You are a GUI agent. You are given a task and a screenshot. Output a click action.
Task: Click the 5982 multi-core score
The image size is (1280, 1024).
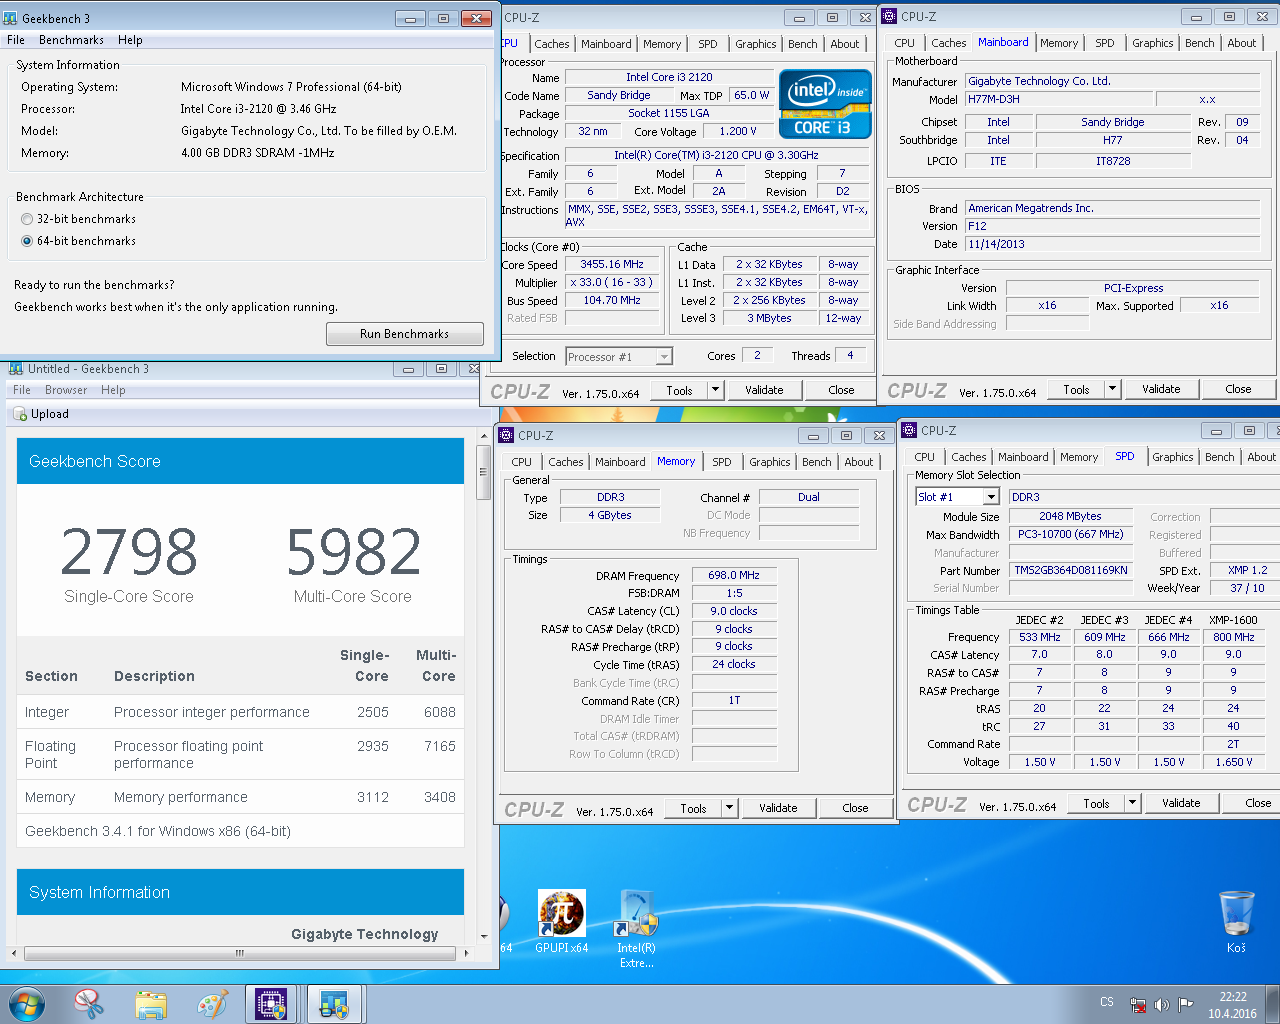click(x=353, y=552)
